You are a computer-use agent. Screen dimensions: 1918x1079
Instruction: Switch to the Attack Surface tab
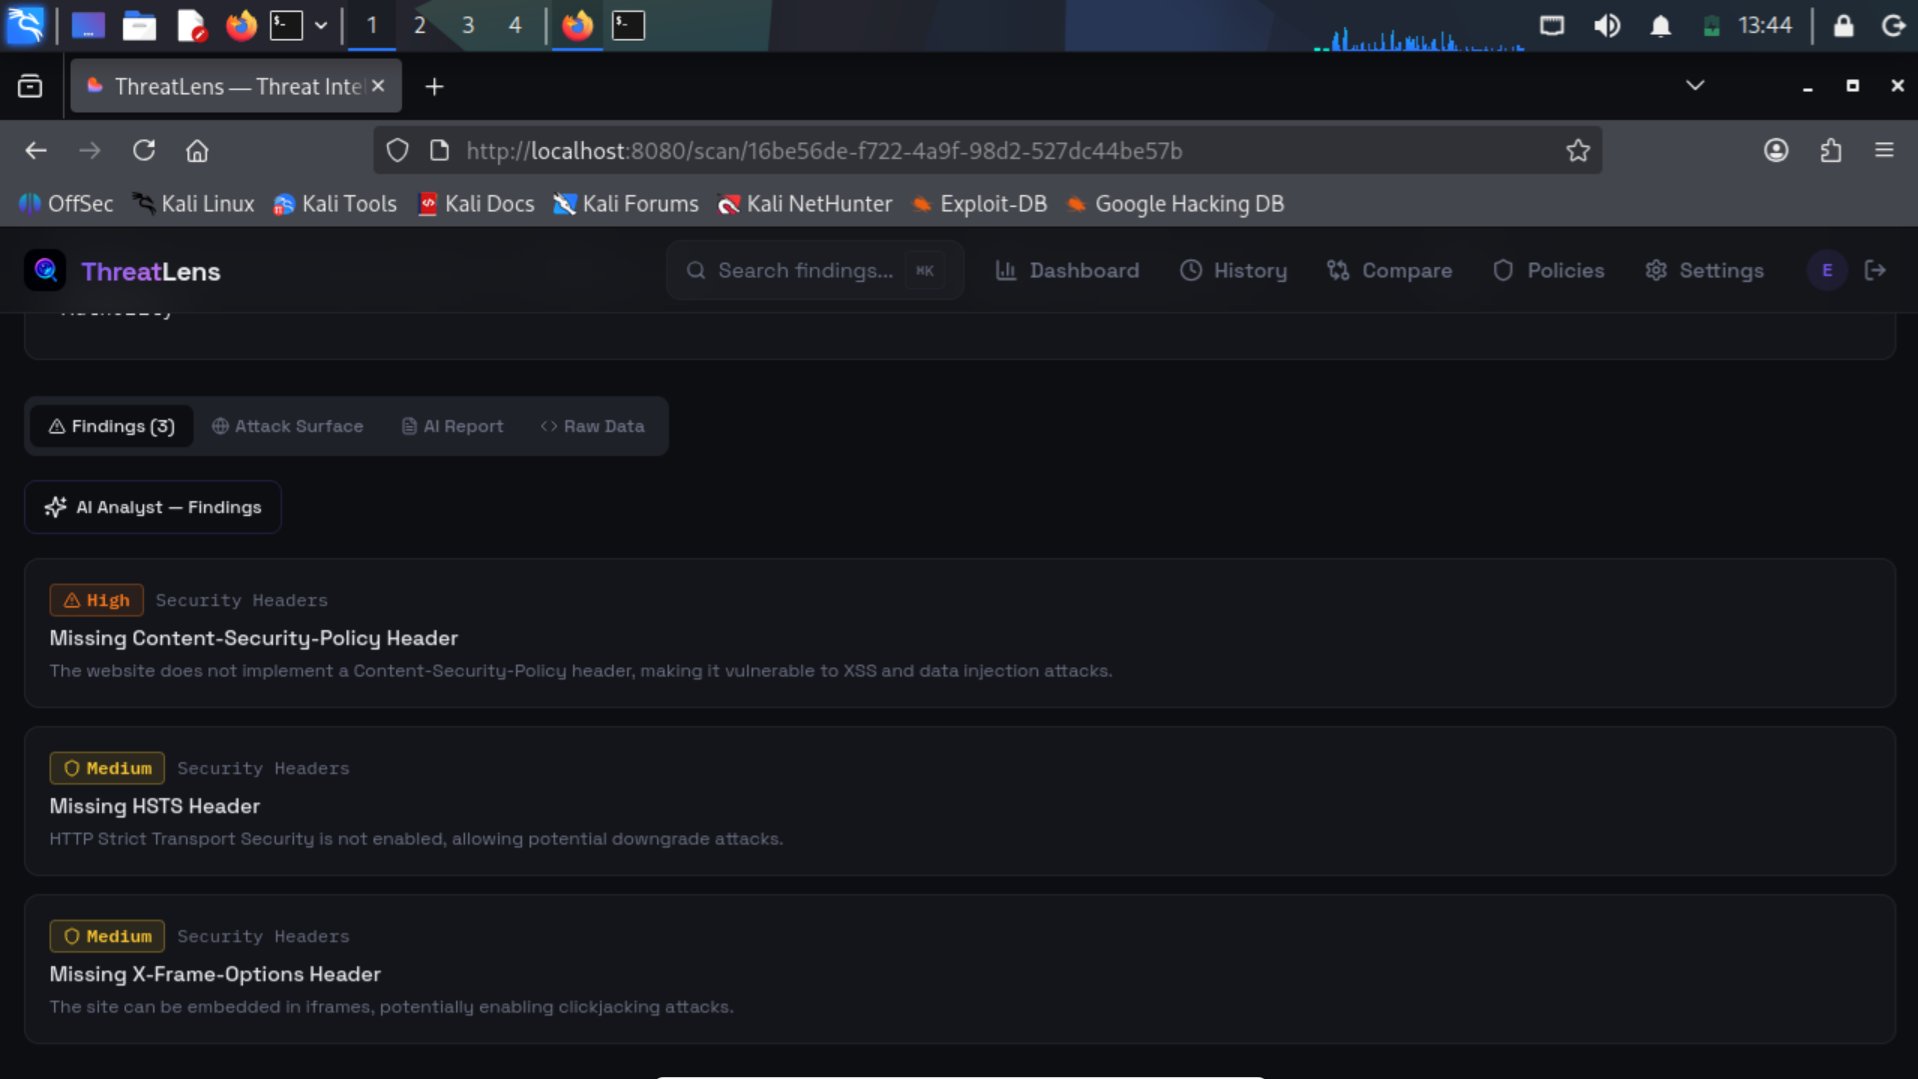click(x=287, y=426)
